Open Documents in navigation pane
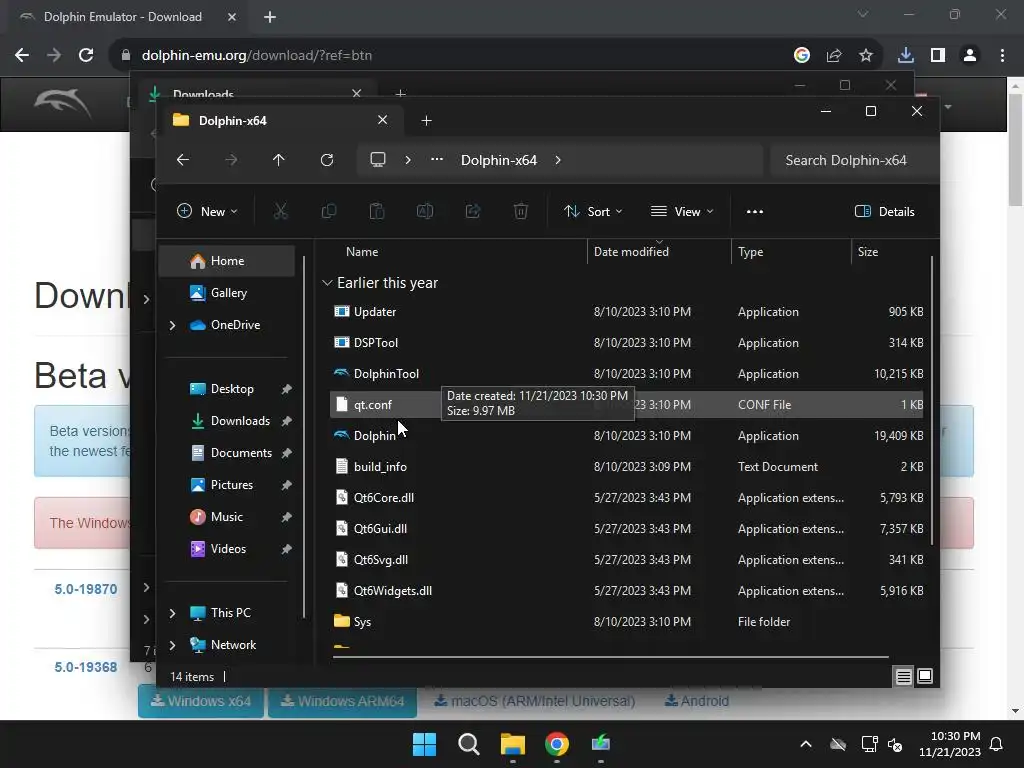 [x=226, y=453]
